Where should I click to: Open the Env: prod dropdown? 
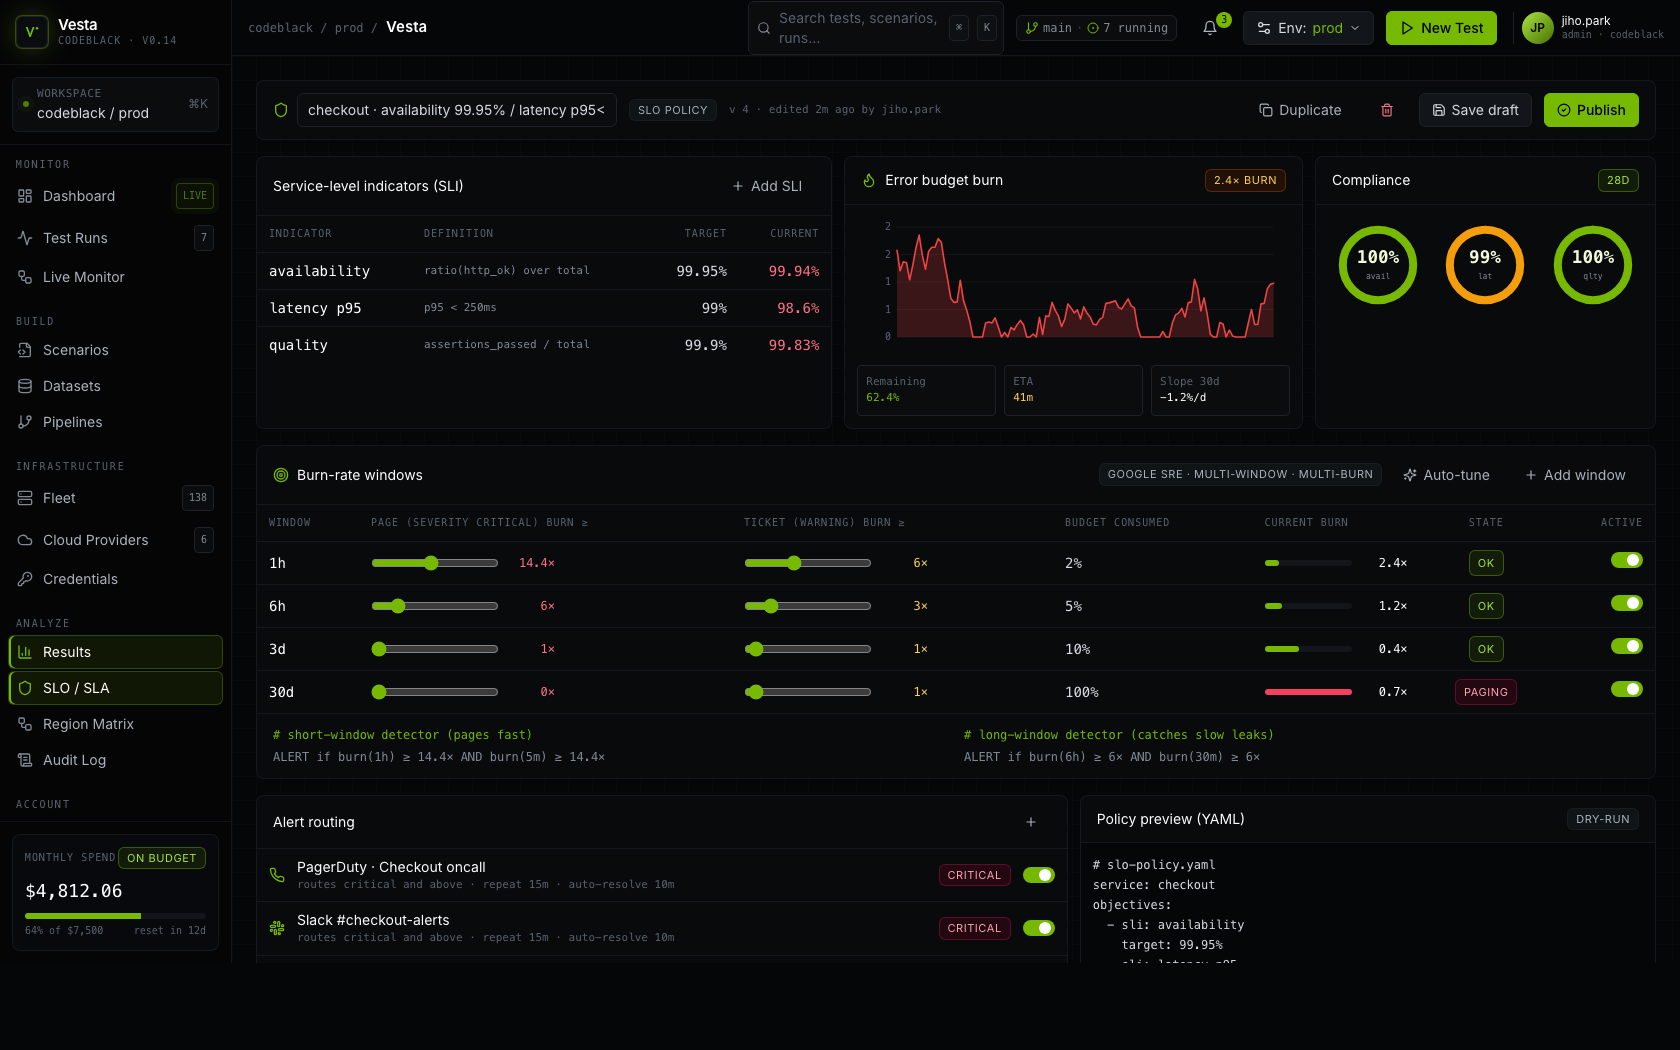click(1308, 28)
